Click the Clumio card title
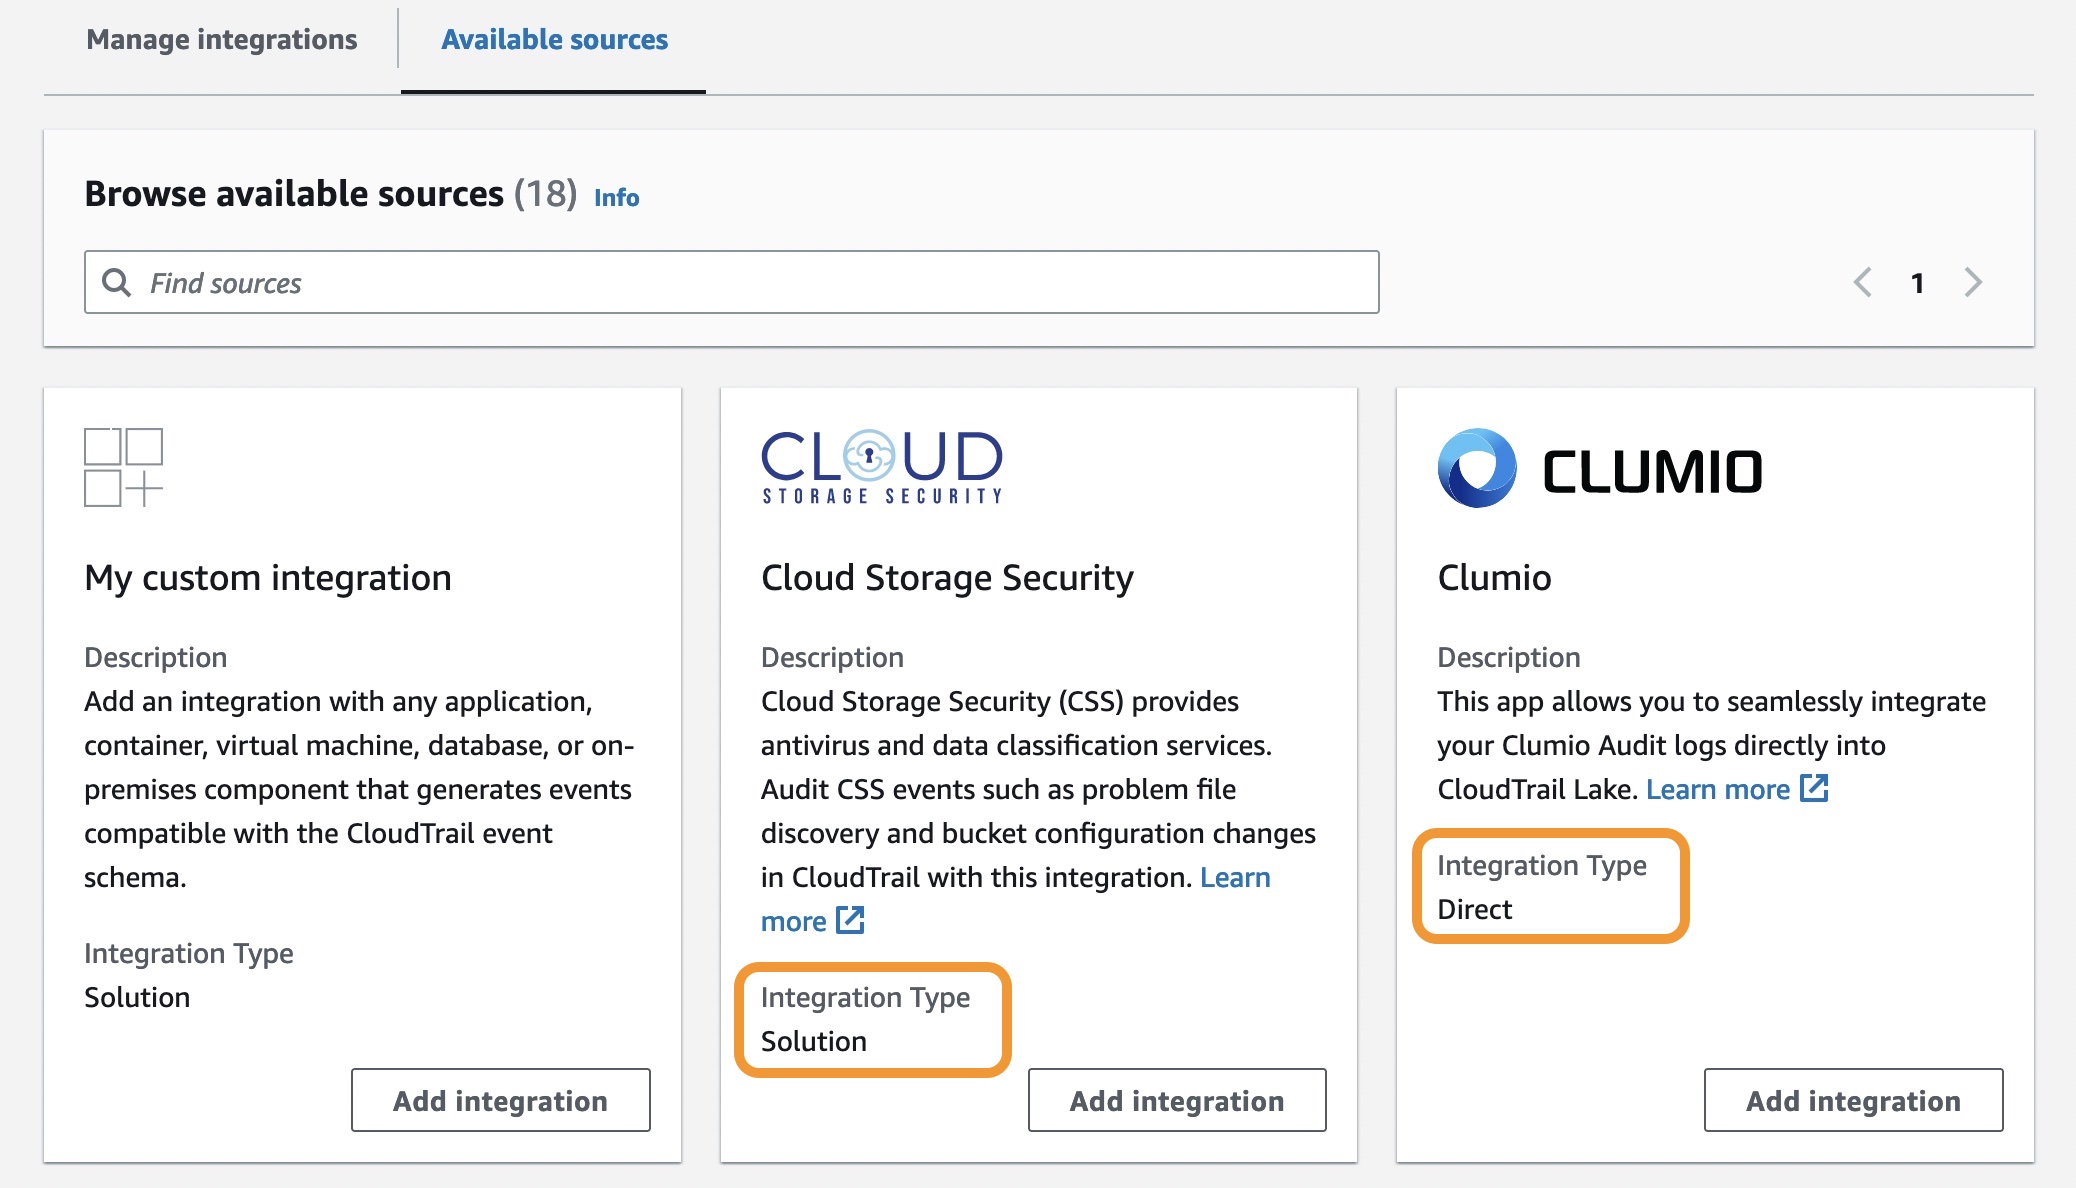This screenshot has width=2076, height=1188. click(x=1494, y=578)
